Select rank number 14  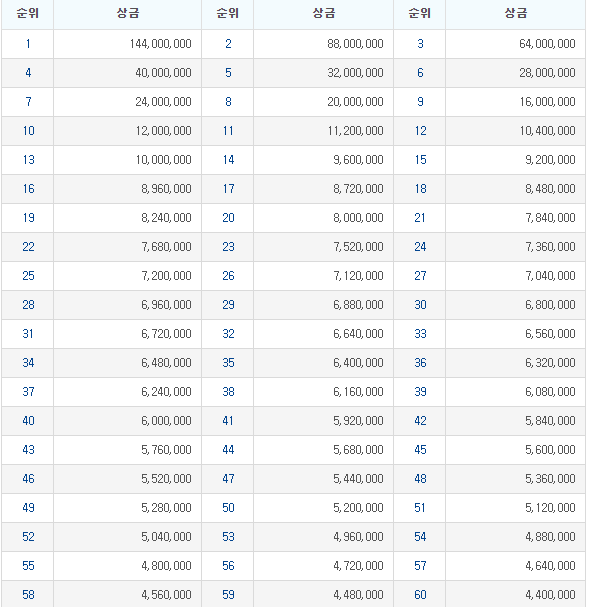pyautogui.click(x=228, y=160)
